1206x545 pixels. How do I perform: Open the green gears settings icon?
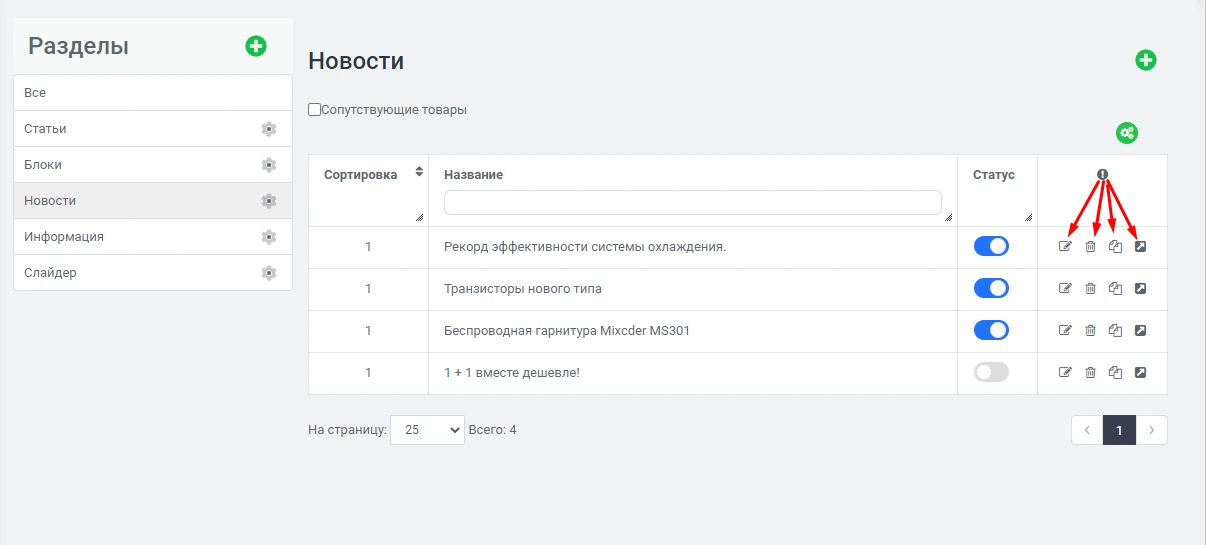point(1127,133)
